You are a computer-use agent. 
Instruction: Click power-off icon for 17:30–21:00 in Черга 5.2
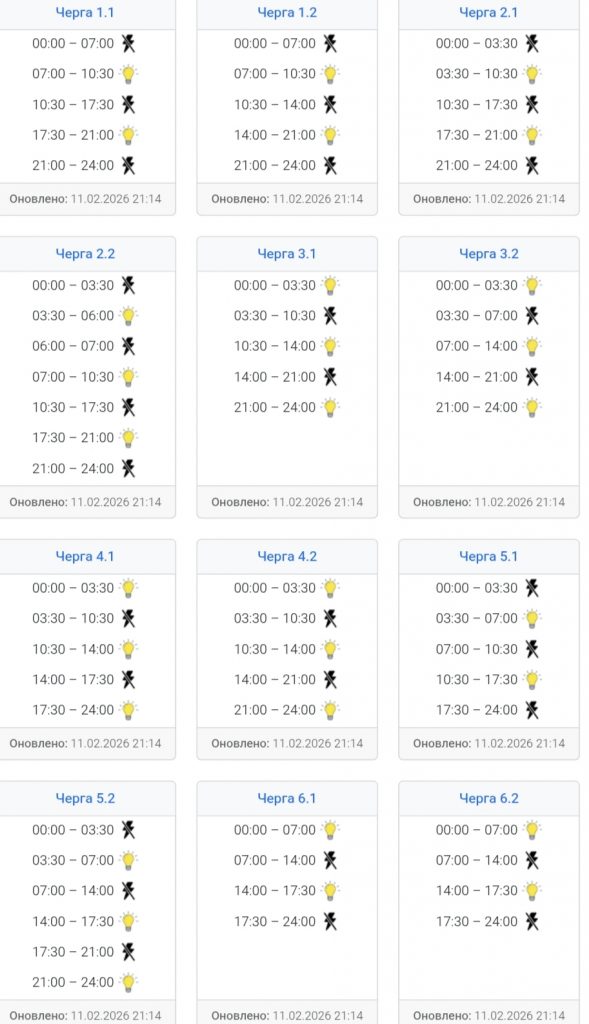click(128, 952)
